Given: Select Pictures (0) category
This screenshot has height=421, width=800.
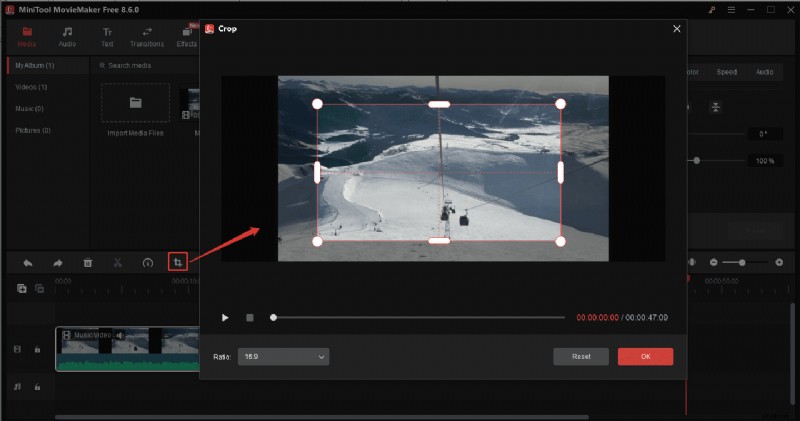Looking at the screenshot, I should 33,131.
